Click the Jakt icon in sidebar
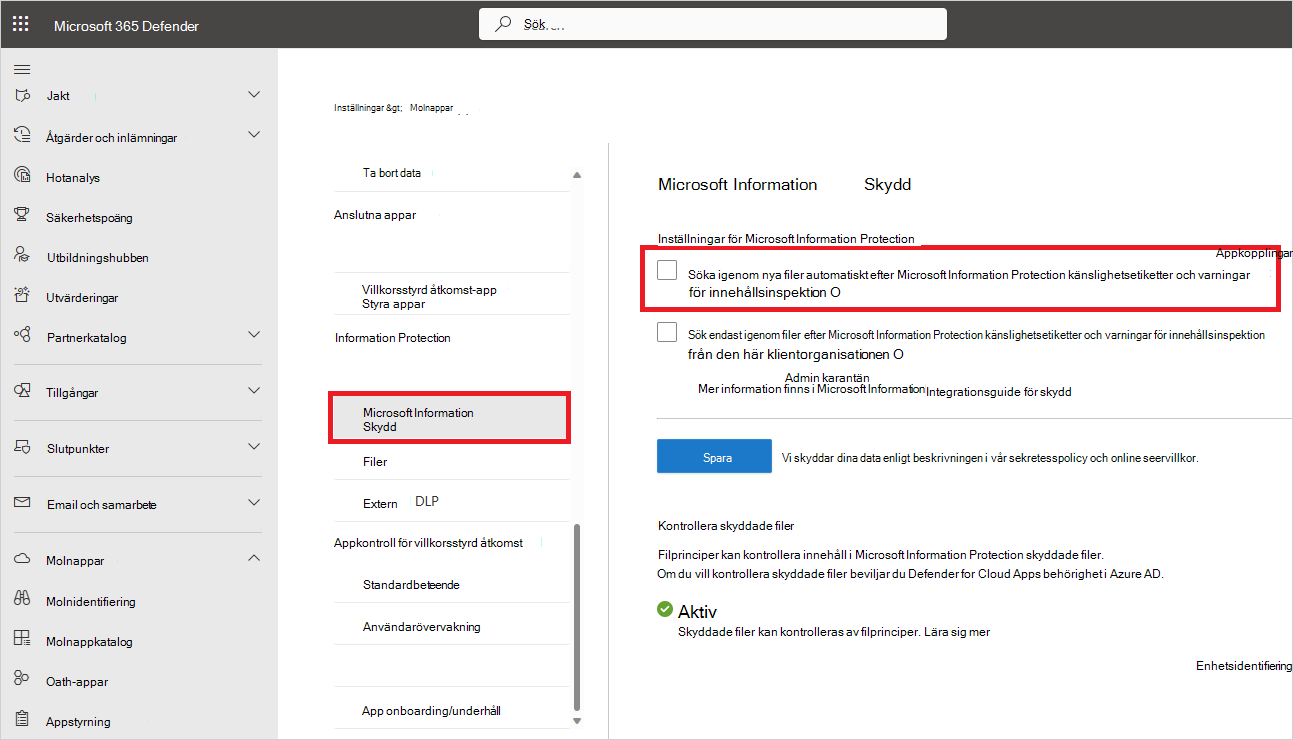 tap(22, 95)
